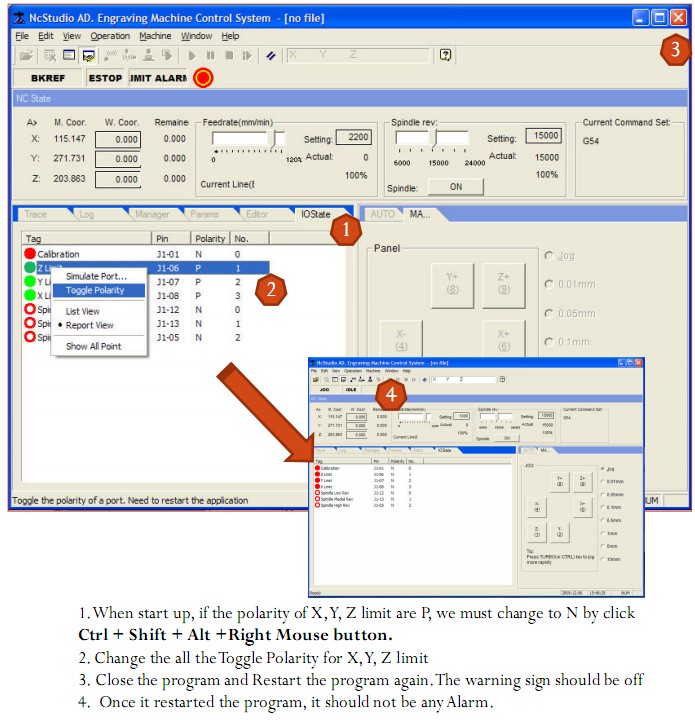Click the Spindle ON button

point(455,187)
